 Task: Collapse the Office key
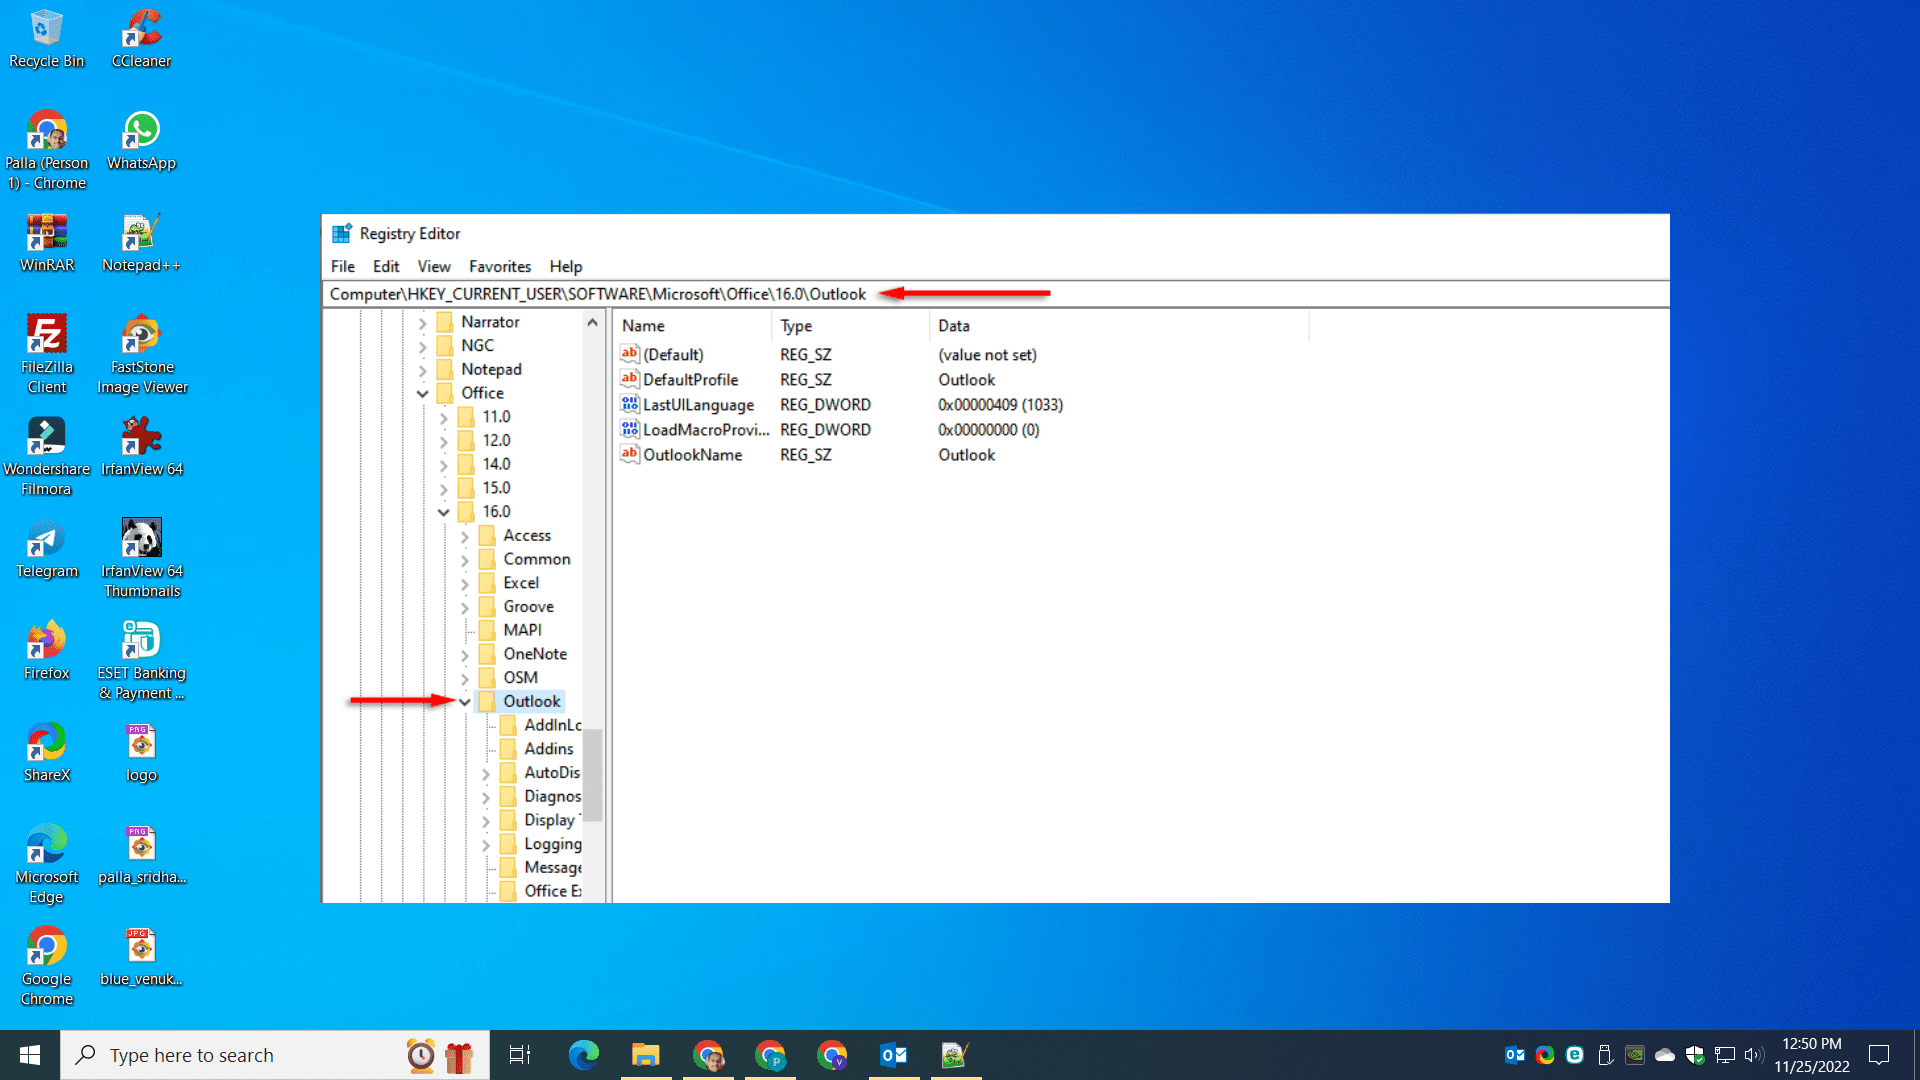coord(422,393)
